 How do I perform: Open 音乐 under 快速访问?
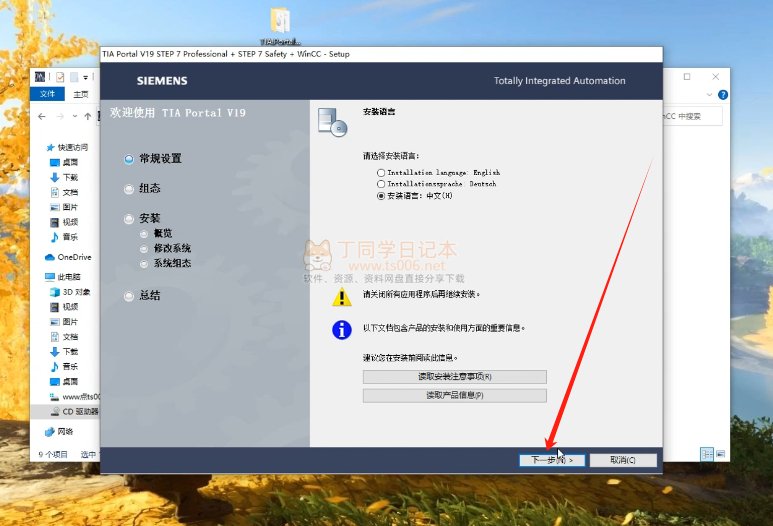(x=64, y=237)
